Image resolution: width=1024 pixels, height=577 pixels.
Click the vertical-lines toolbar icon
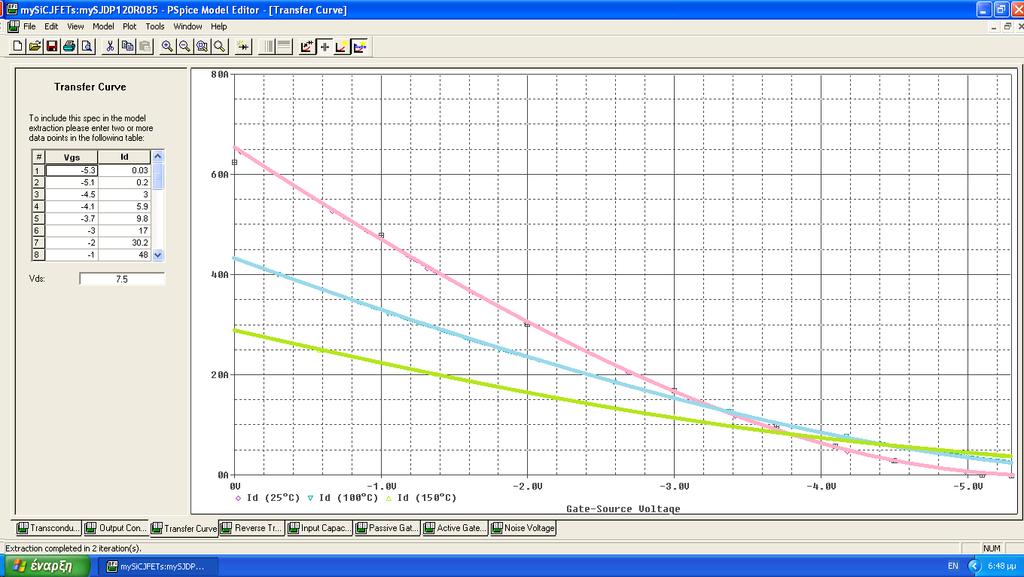[x=267, y=46]
